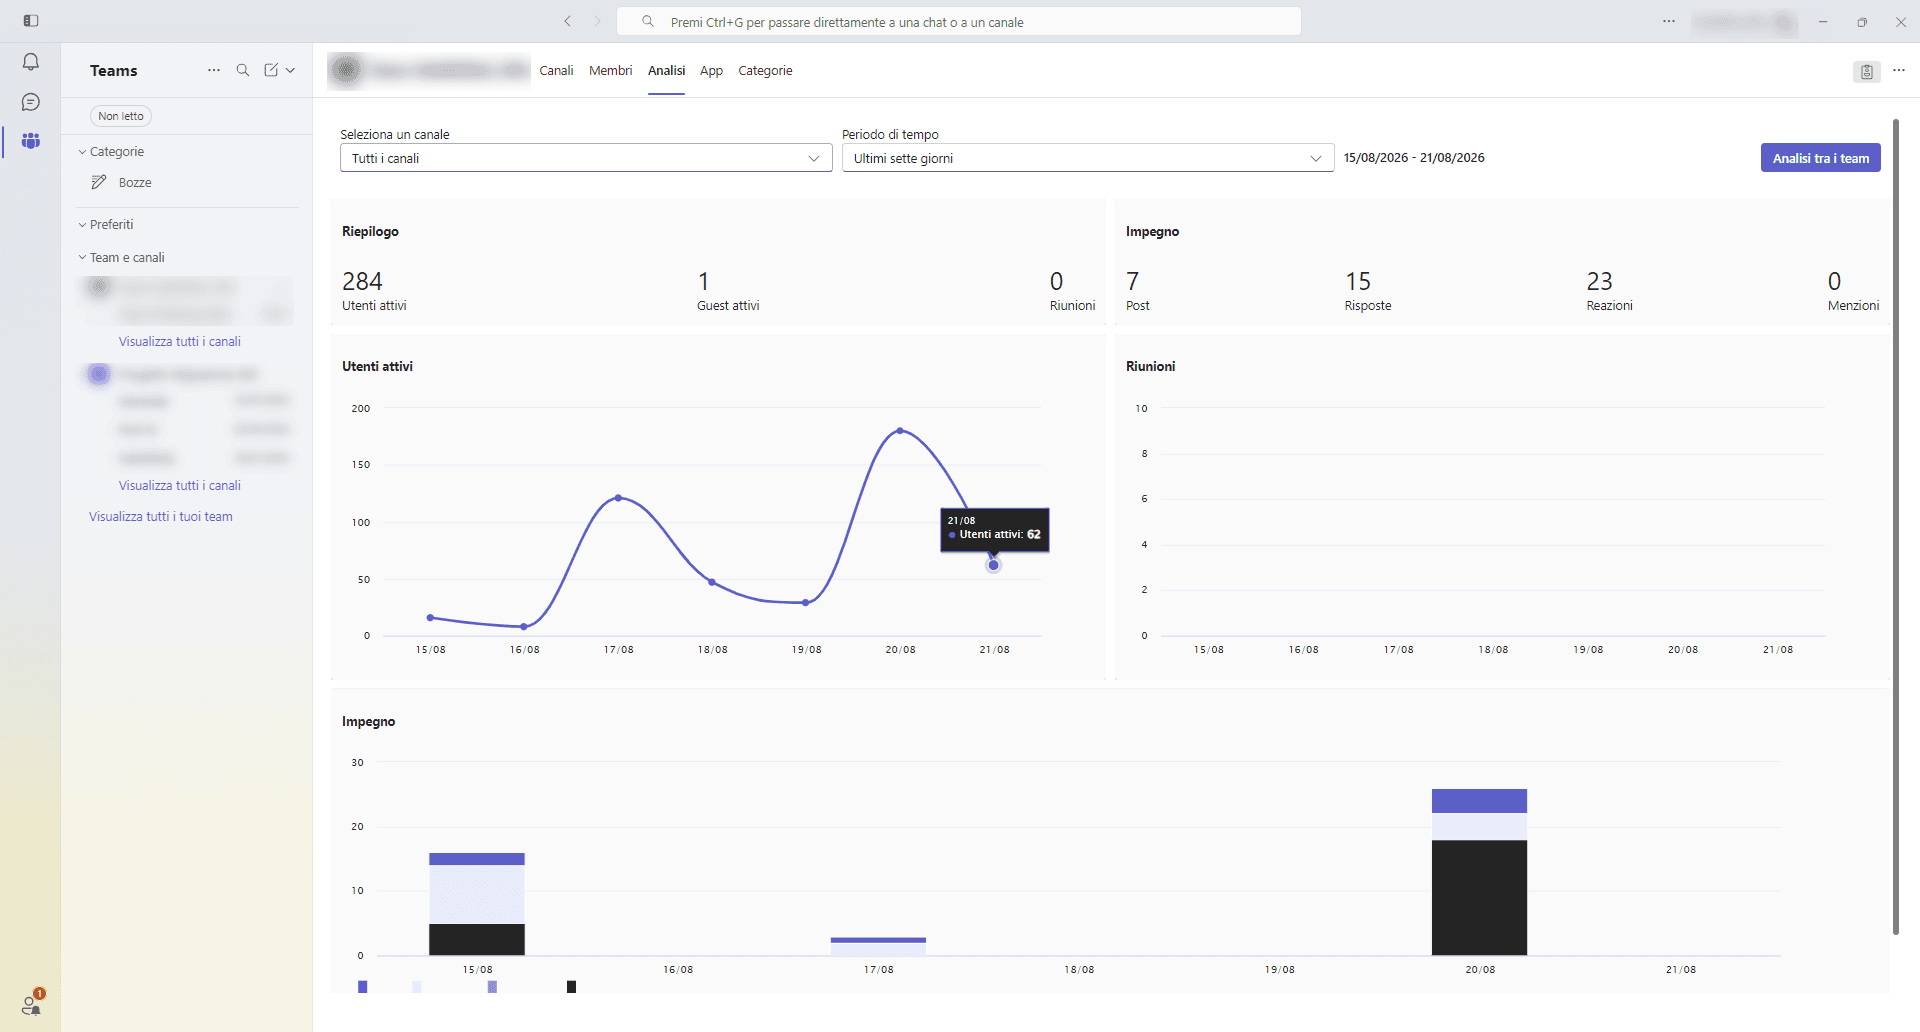The image size is (1920, 1032).
Task: Switch to the Membri tab
Action: coord(611,71)
